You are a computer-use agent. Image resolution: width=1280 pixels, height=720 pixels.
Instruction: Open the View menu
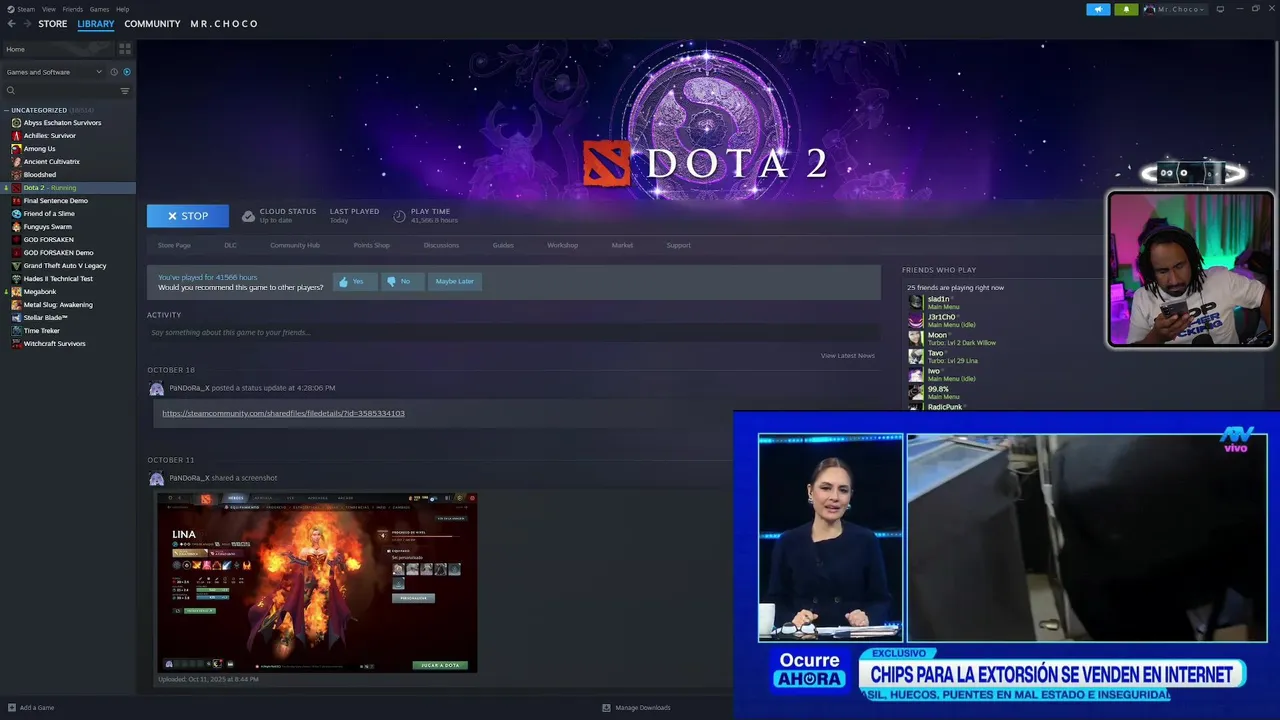coord(48,9)
